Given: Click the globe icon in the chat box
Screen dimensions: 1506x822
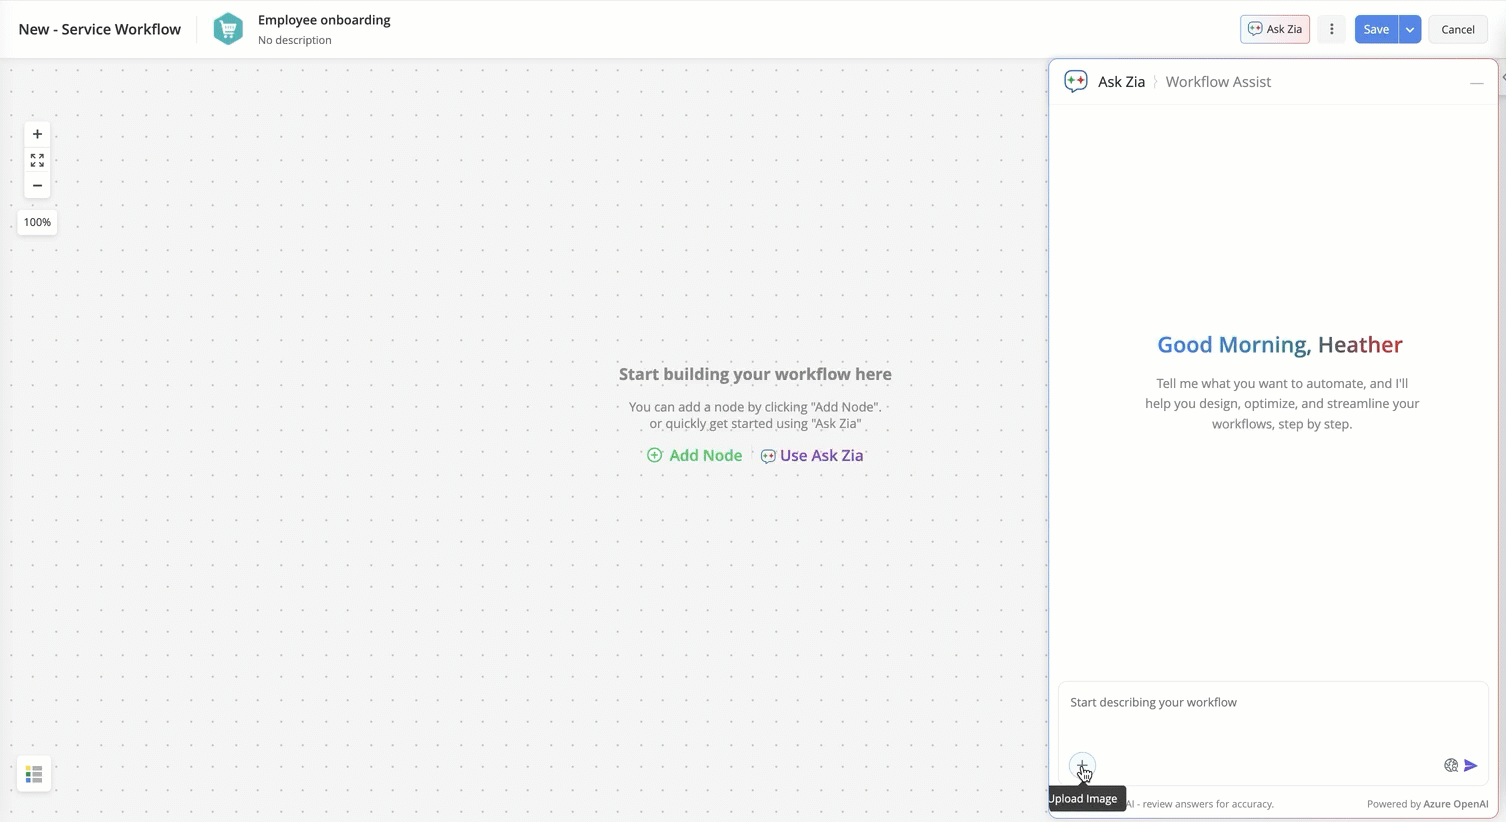Looking at the screenshot, I should pos(1450,765).
